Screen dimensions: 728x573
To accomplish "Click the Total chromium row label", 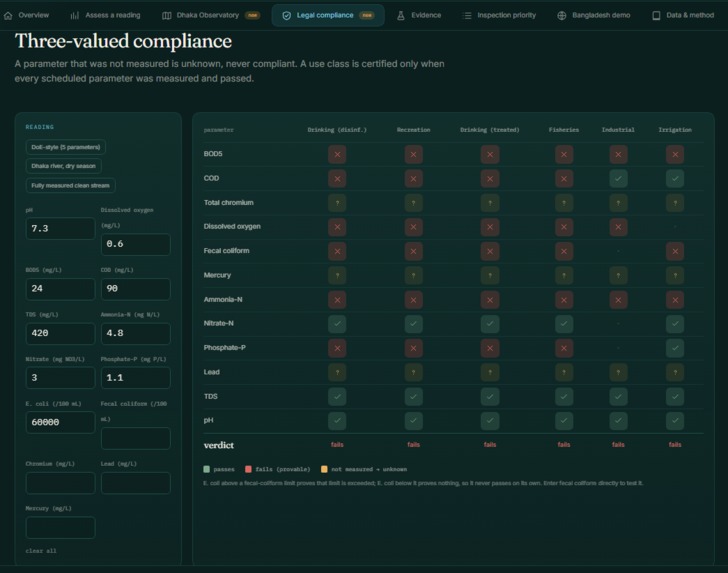I will (228, 202).
